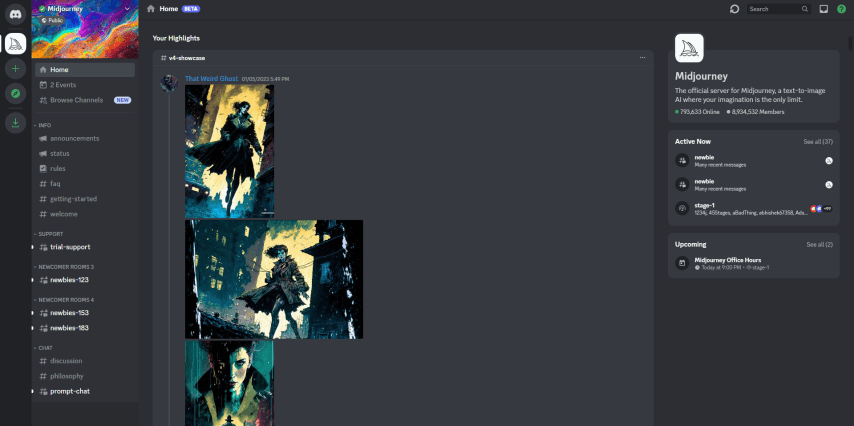Viewport: 854px width, 426px height.
Task: Click the Download Apps icon
Action: pos(15,122)
